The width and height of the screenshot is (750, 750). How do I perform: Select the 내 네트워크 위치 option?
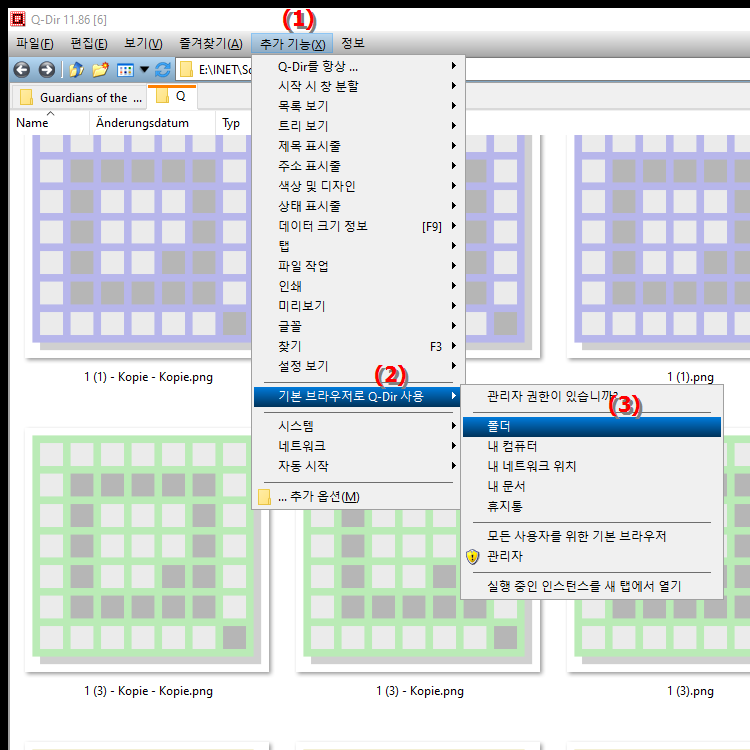[x=592, y=466]
